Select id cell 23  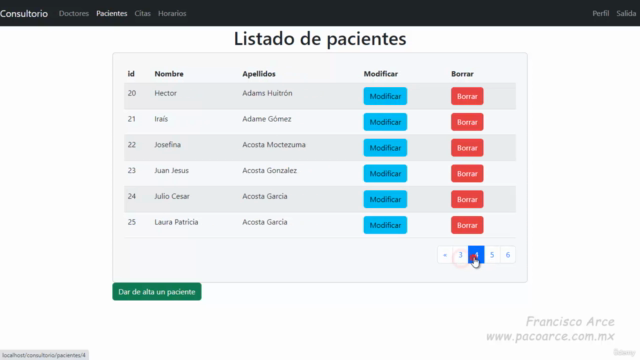(x=131, y=170)
